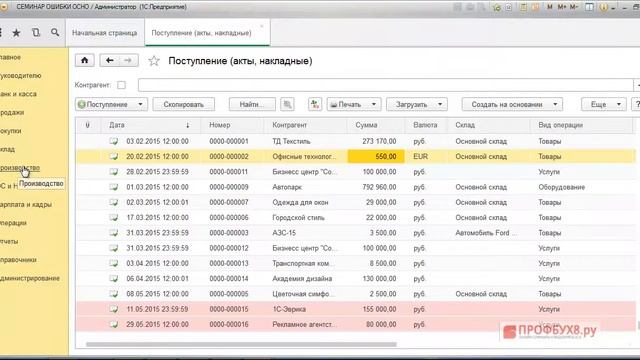Click the document icon of the Академия дизайна row

[x=113, y=279]
